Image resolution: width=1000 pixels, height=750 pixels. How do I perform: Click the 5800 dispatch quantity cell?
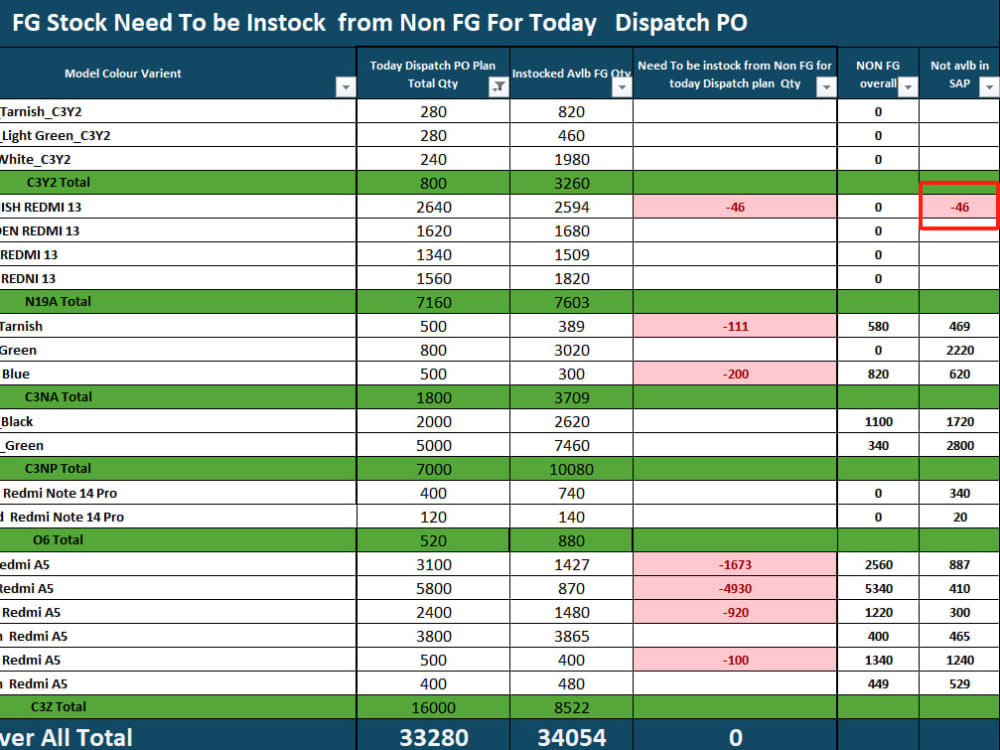coord(434,588)
